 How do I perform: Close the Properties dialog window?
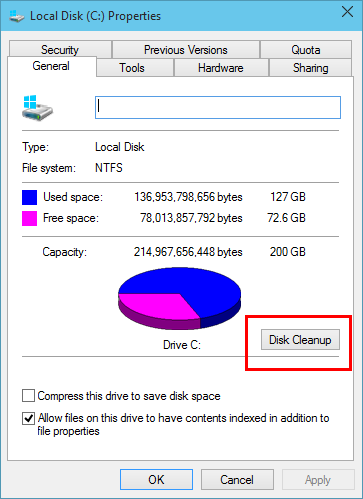347,12
